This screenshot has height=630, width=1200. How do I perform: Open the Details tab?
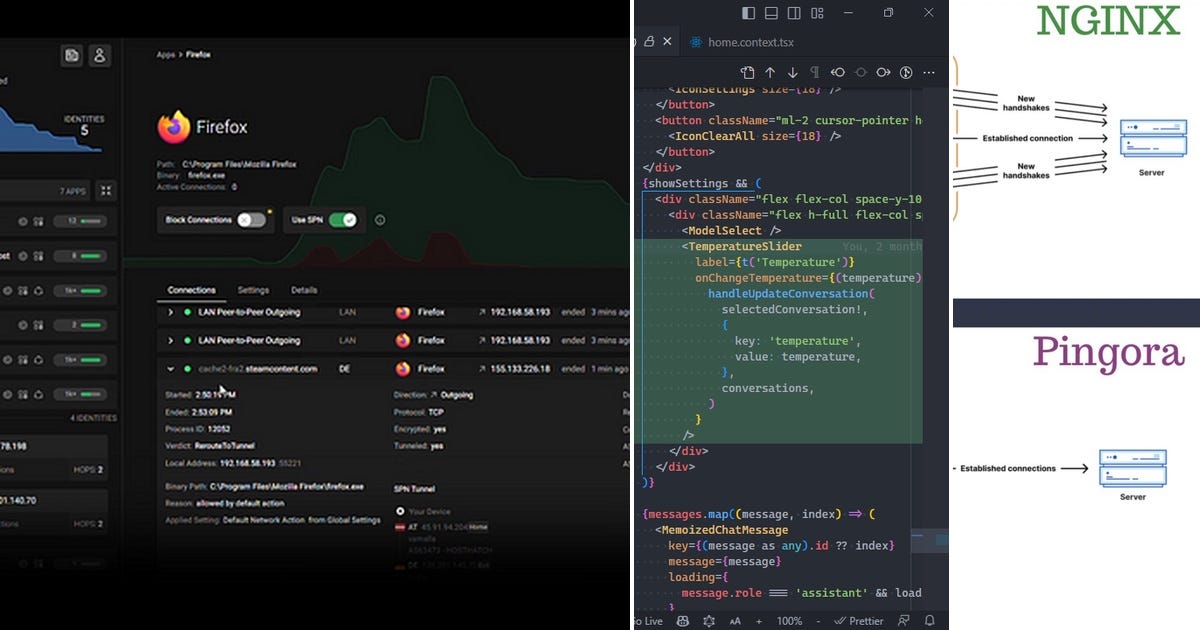point(304,290)
